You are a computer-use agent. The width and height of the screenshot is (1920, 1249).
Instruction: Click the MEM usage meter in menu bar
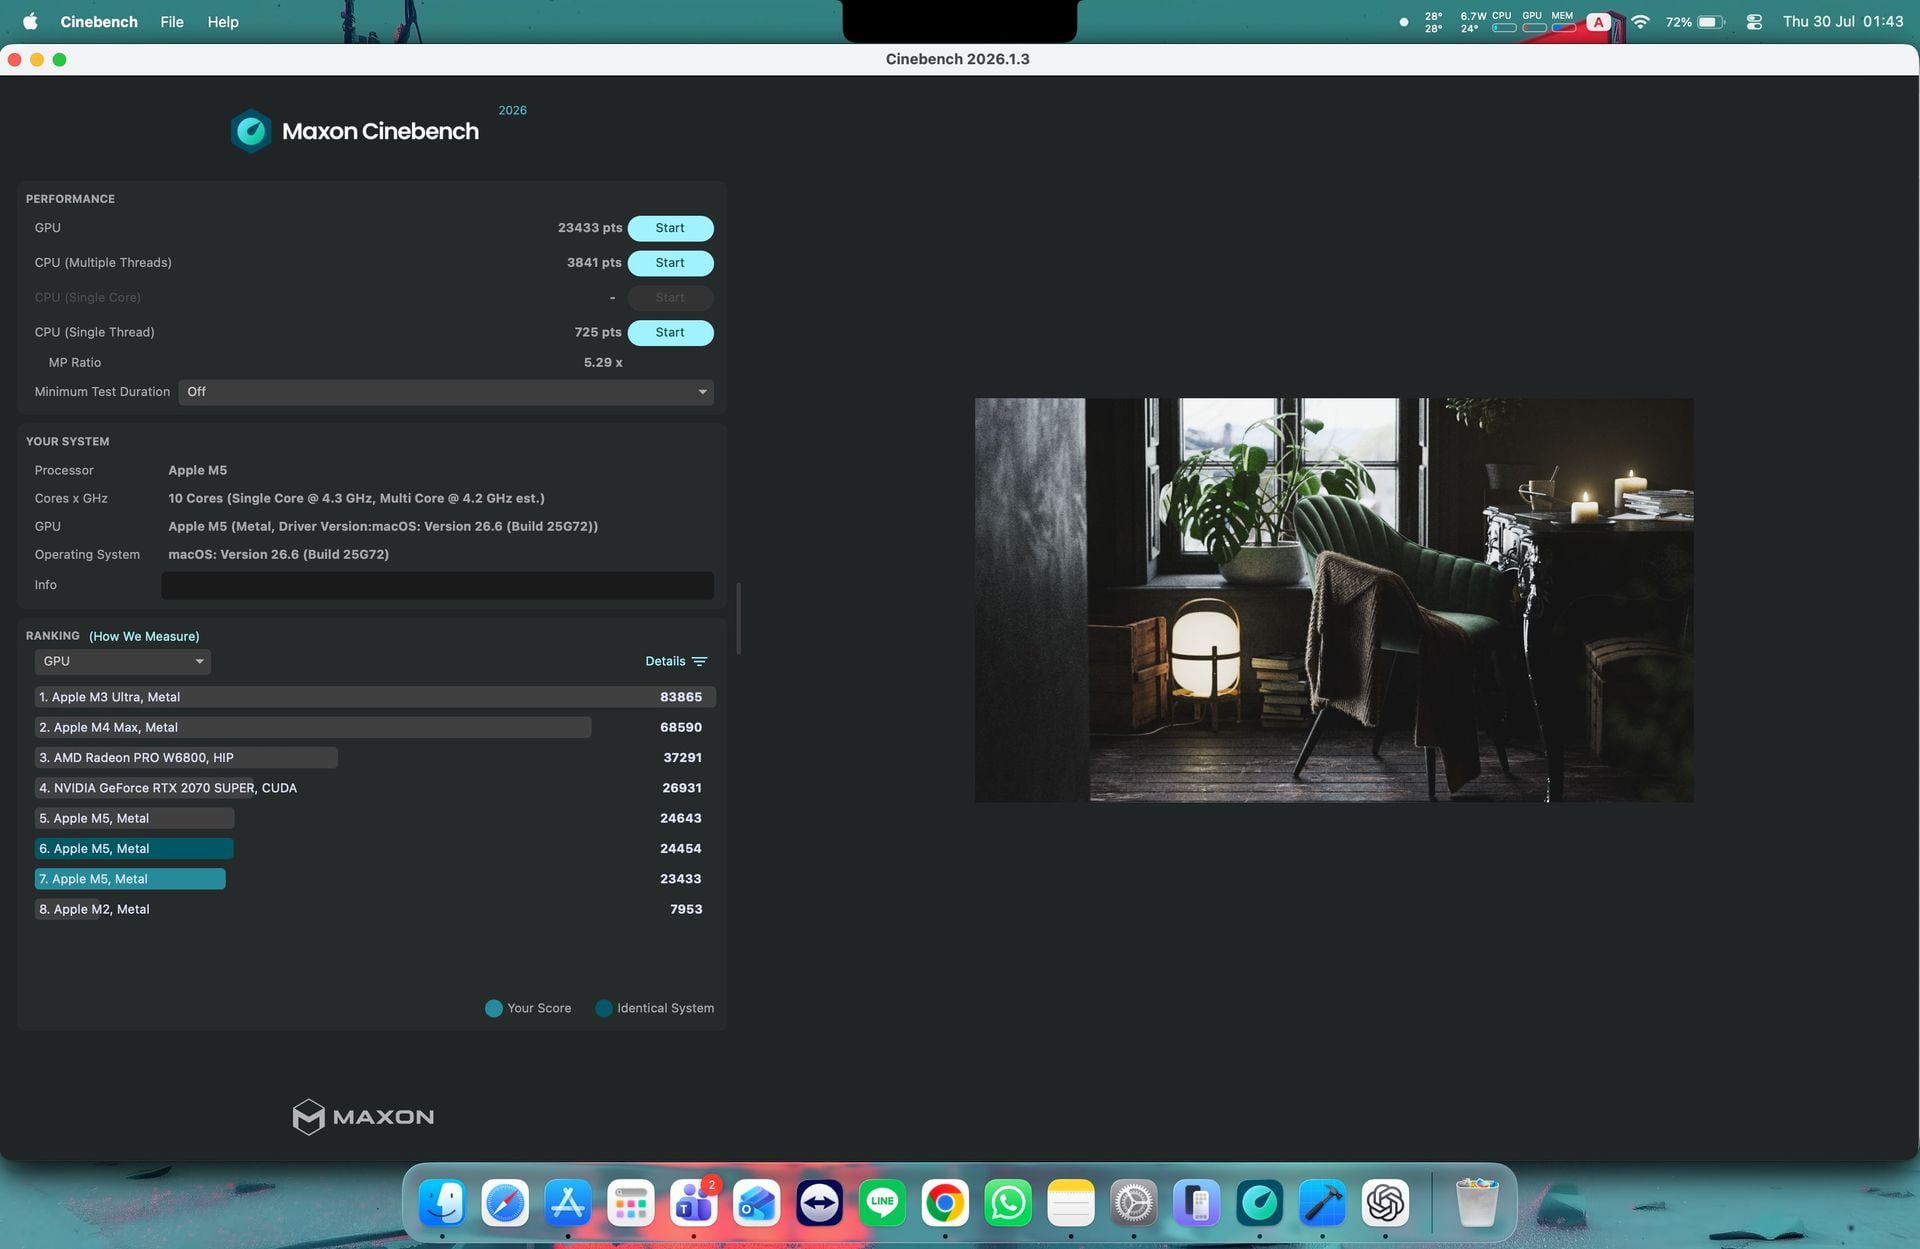(x=1563, y=22)
